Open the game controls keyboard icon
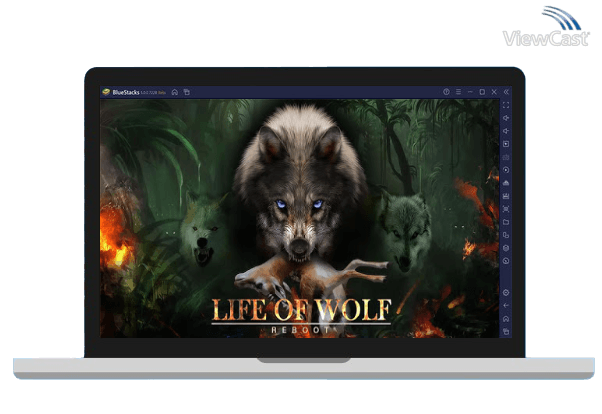Image resolution: width=602 pixels, height=414 pixels. (506, 157)
